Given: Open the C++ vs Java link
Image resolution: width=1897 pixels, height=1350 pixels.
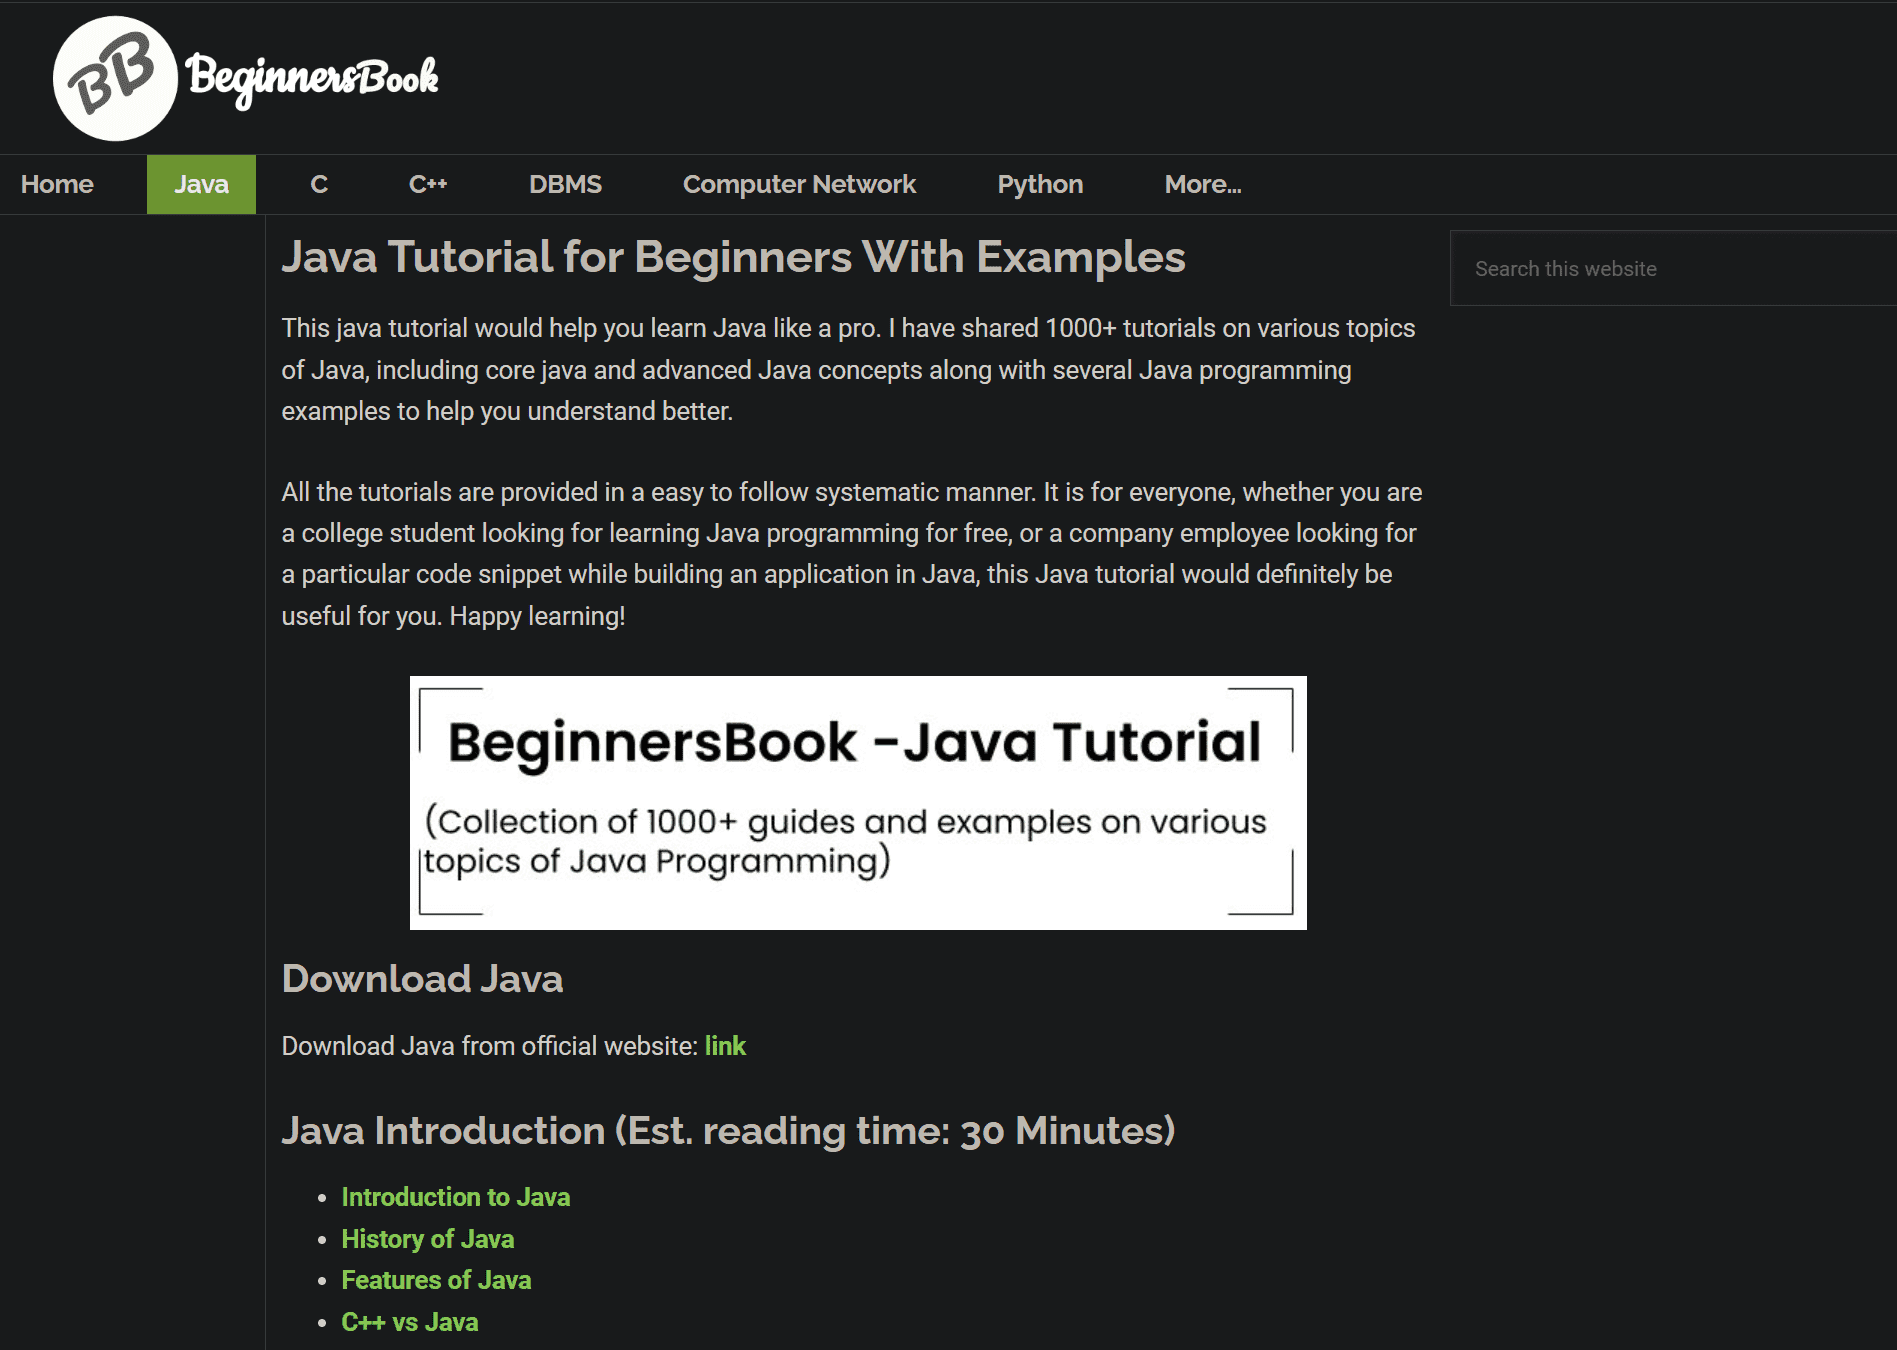Looking at the screenshot, I should pos(410,1322).
